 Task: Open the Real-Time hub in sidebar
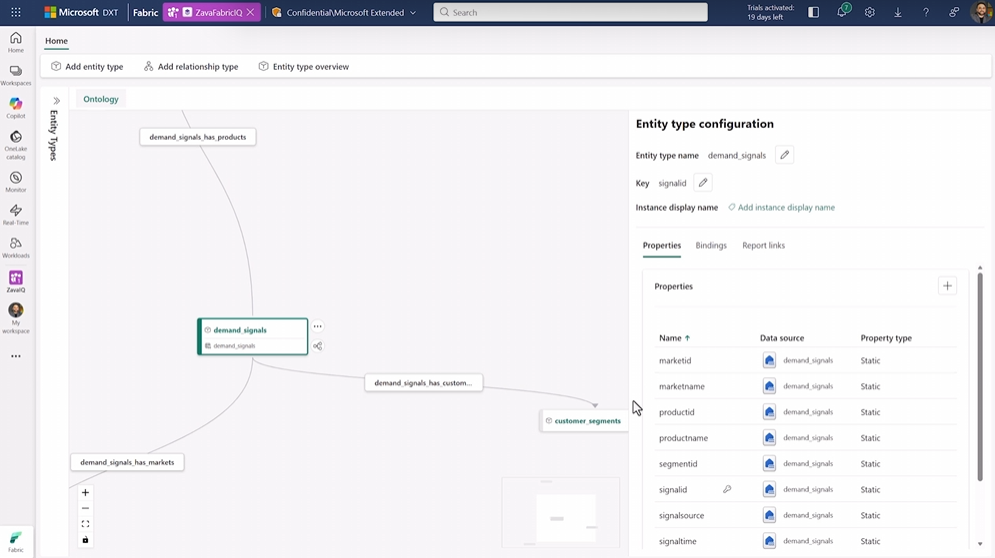point(16,214)
